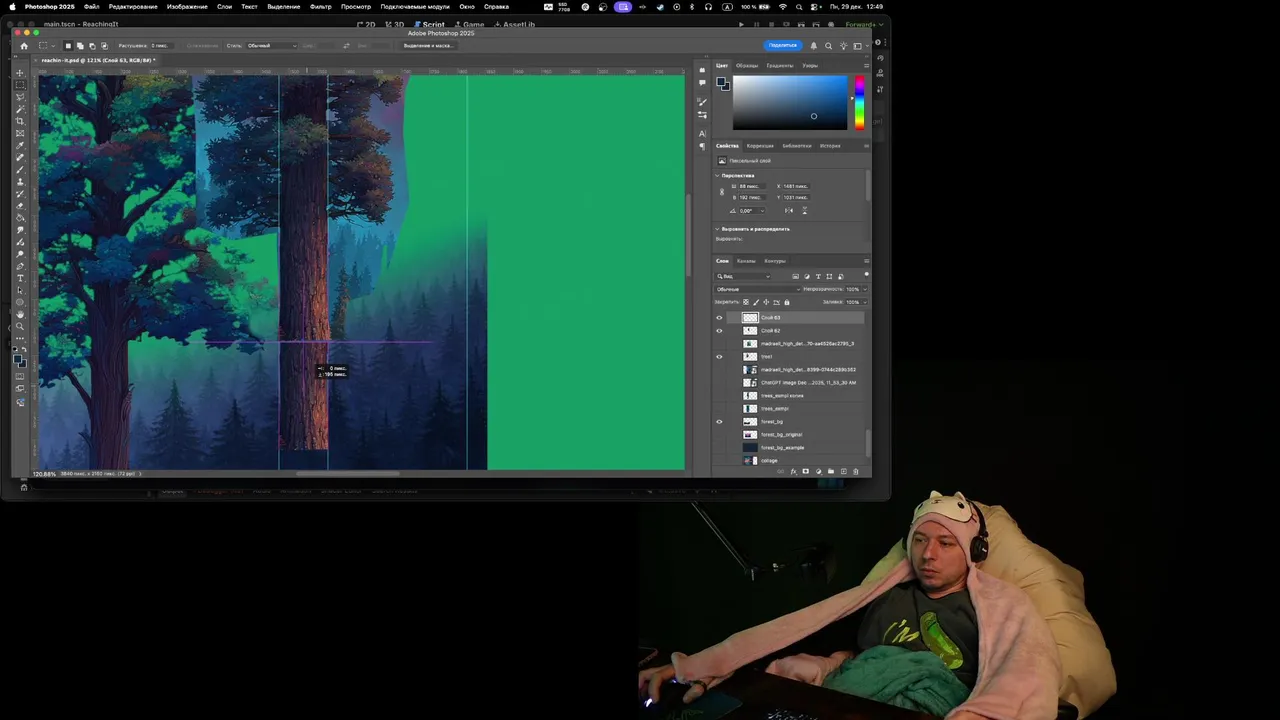Click the Create new layer icon
This screenshot has height=720, width=1280.
(843, 471)
